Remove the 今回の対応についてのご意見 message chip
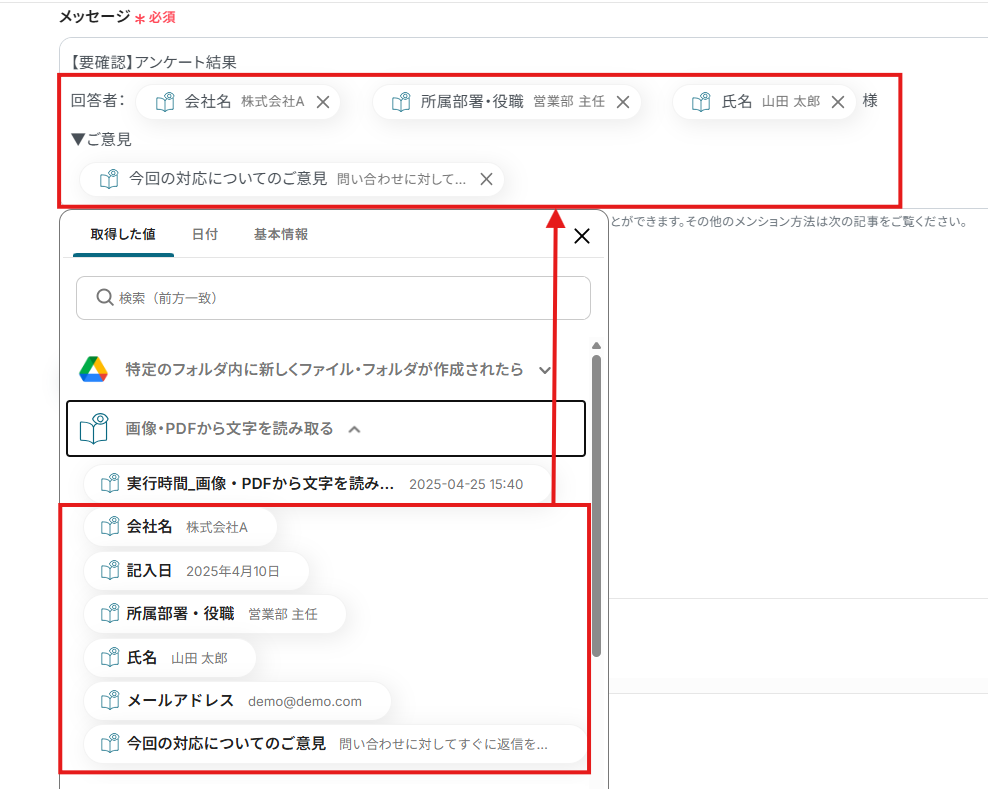 pos(486,179)
